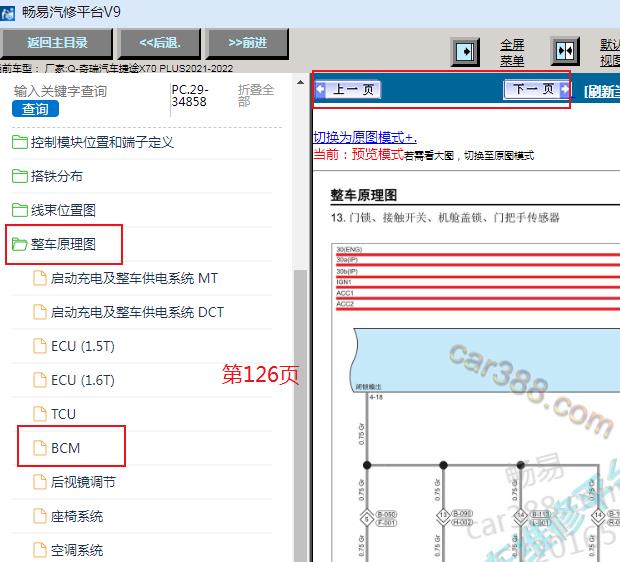
Task: Click the fullscreen arrow panel icon
Action: [x=465, y=51]
